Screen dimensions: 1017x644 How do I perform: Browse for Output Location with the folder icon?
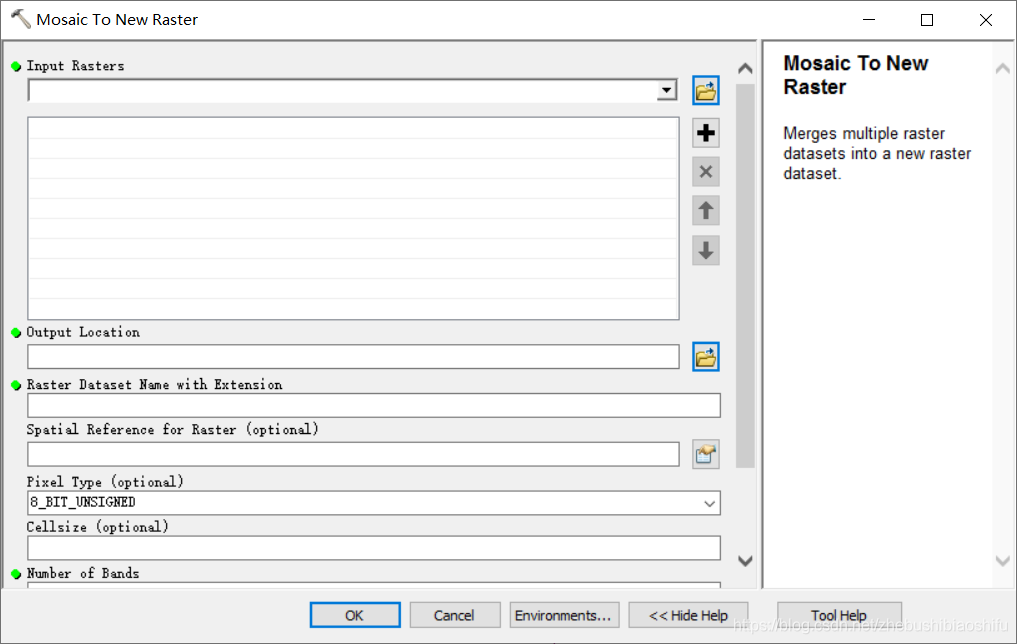tap(706, 357)
